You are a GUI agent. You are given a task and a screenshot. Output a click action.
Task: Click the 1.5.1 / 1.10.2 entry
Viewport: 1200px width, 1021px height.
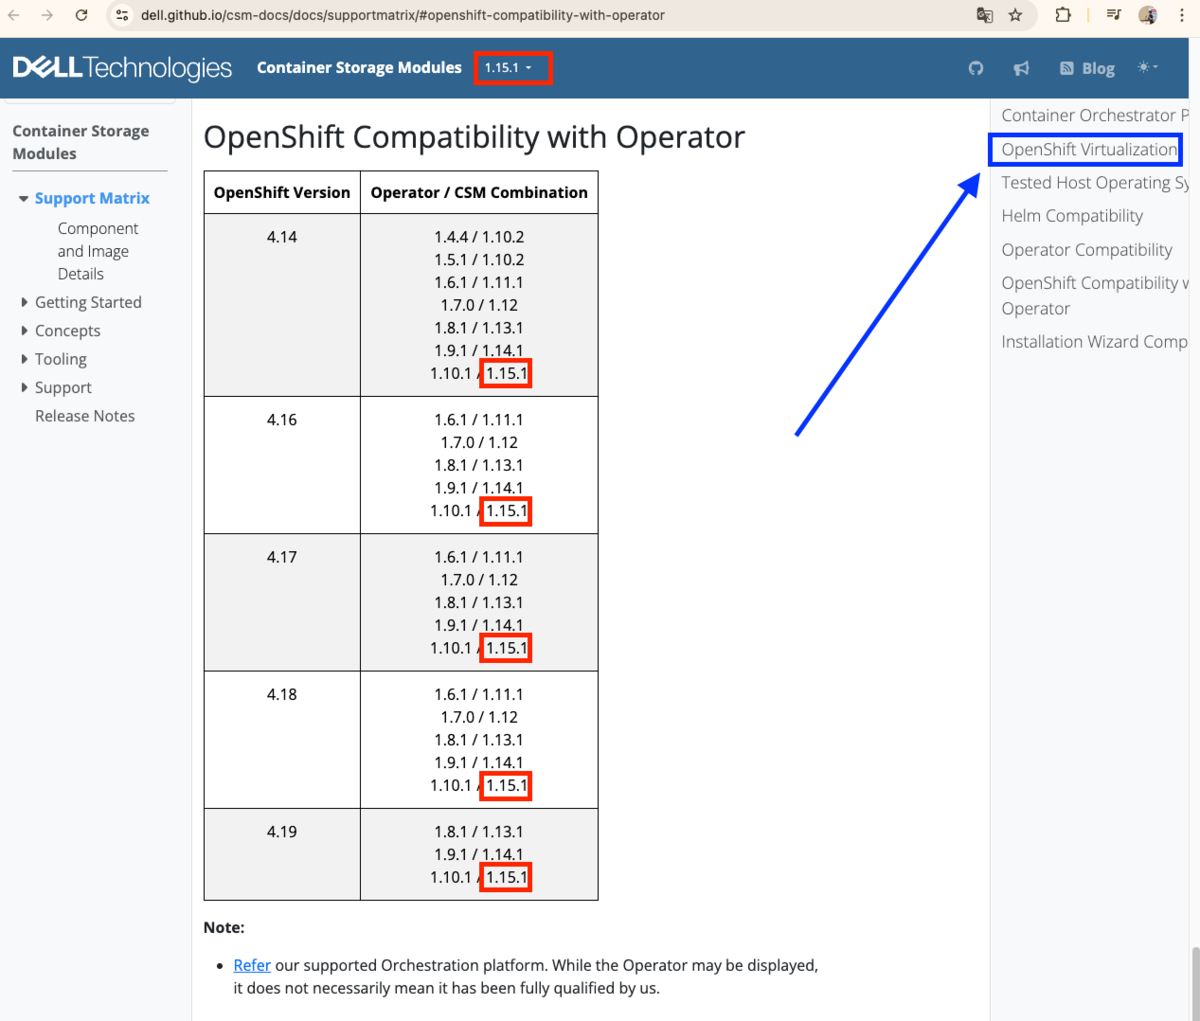click(479, 260)
